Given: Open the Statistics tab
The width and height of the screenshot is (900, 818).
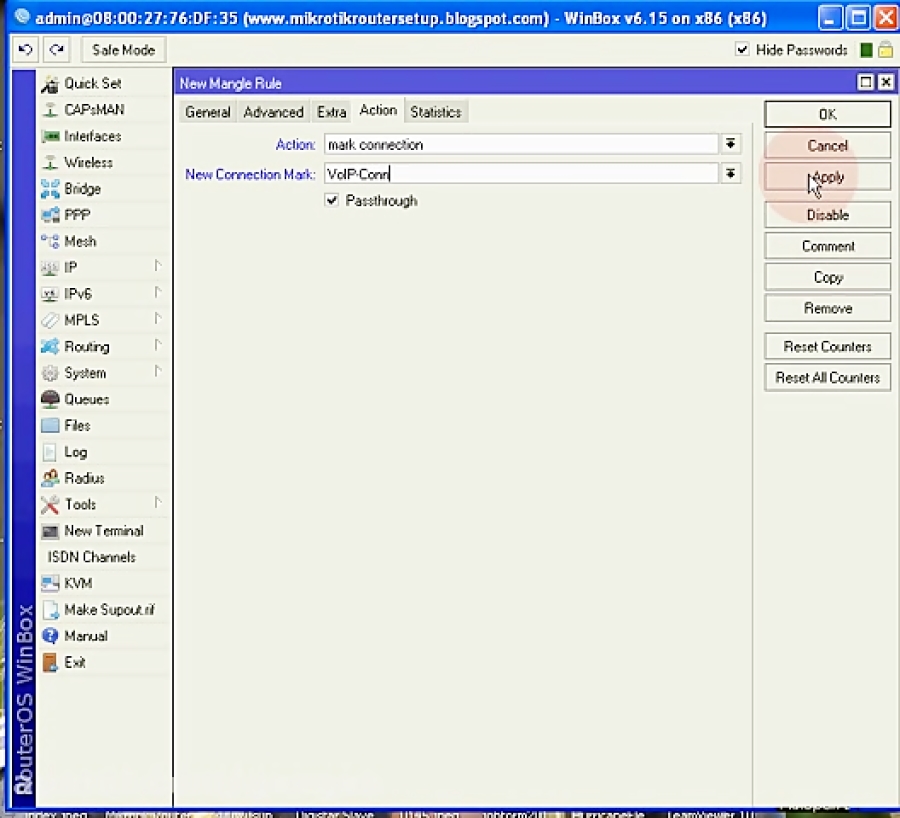Looking at the screenshot, I should (x=435, y=112).
